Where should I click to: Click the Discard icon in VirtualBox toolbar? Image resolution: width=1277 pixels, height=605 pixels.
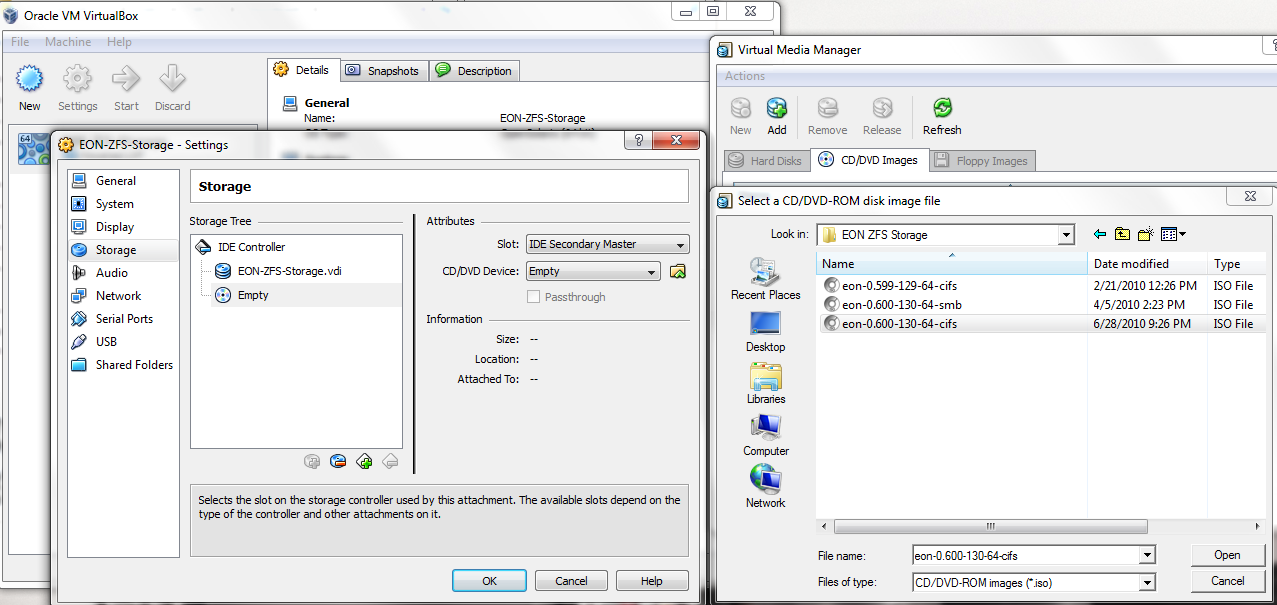tap(172, 79)
